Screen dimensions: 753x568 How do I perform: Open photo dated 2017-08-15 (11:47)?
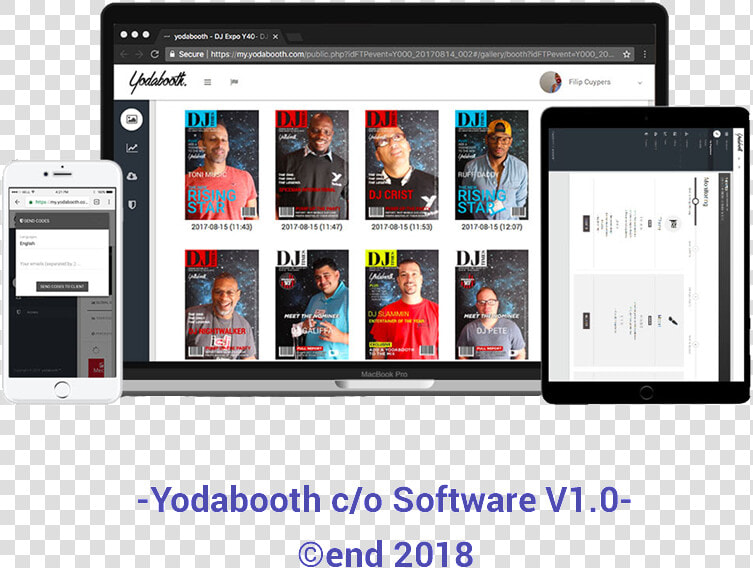tap(312, 165)
